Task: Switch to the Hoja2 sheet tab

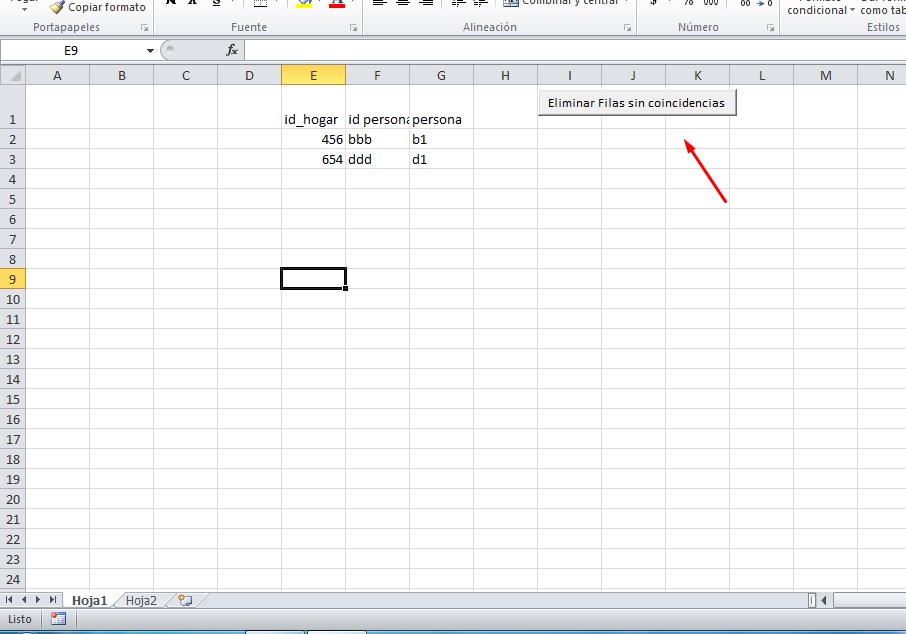Action: point(141,600)
